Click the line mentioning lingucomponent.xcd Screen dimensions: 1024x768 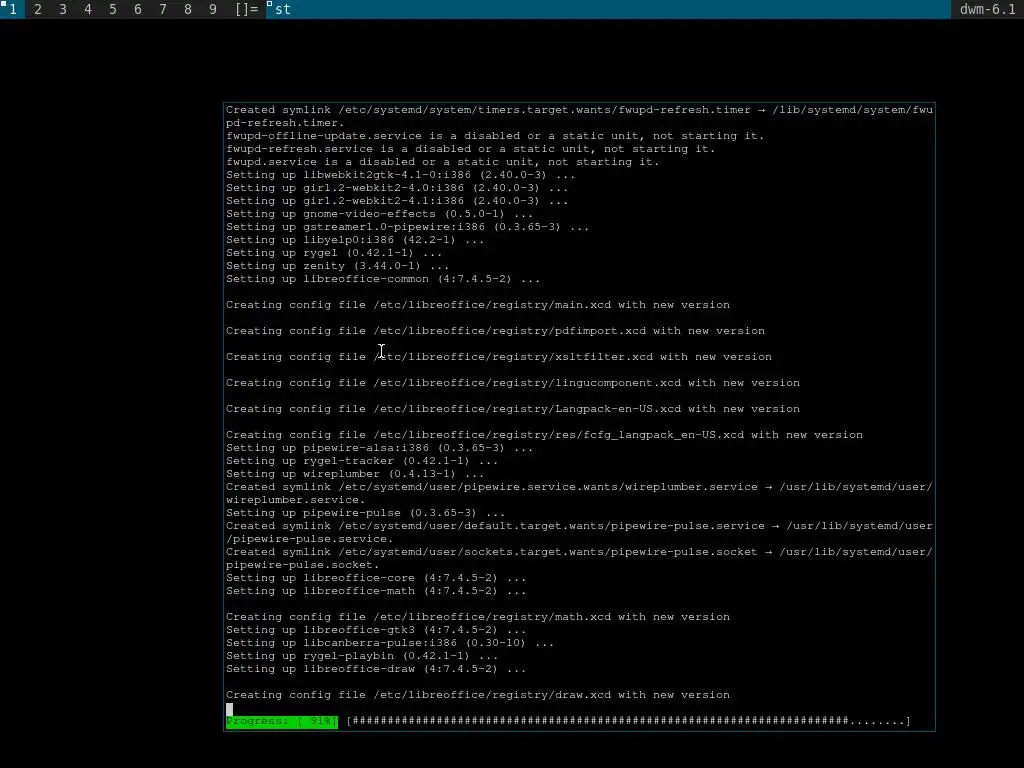[x=513, y=383]
